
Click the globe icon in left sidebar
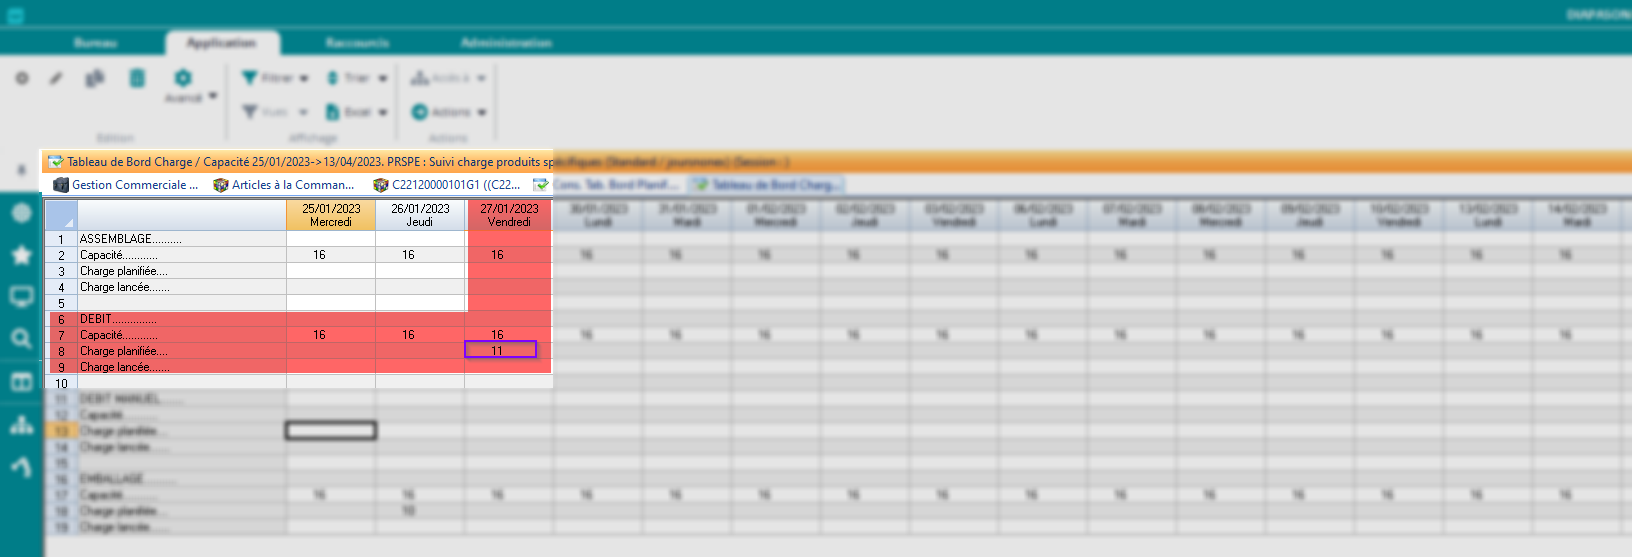tap(21, 213)
